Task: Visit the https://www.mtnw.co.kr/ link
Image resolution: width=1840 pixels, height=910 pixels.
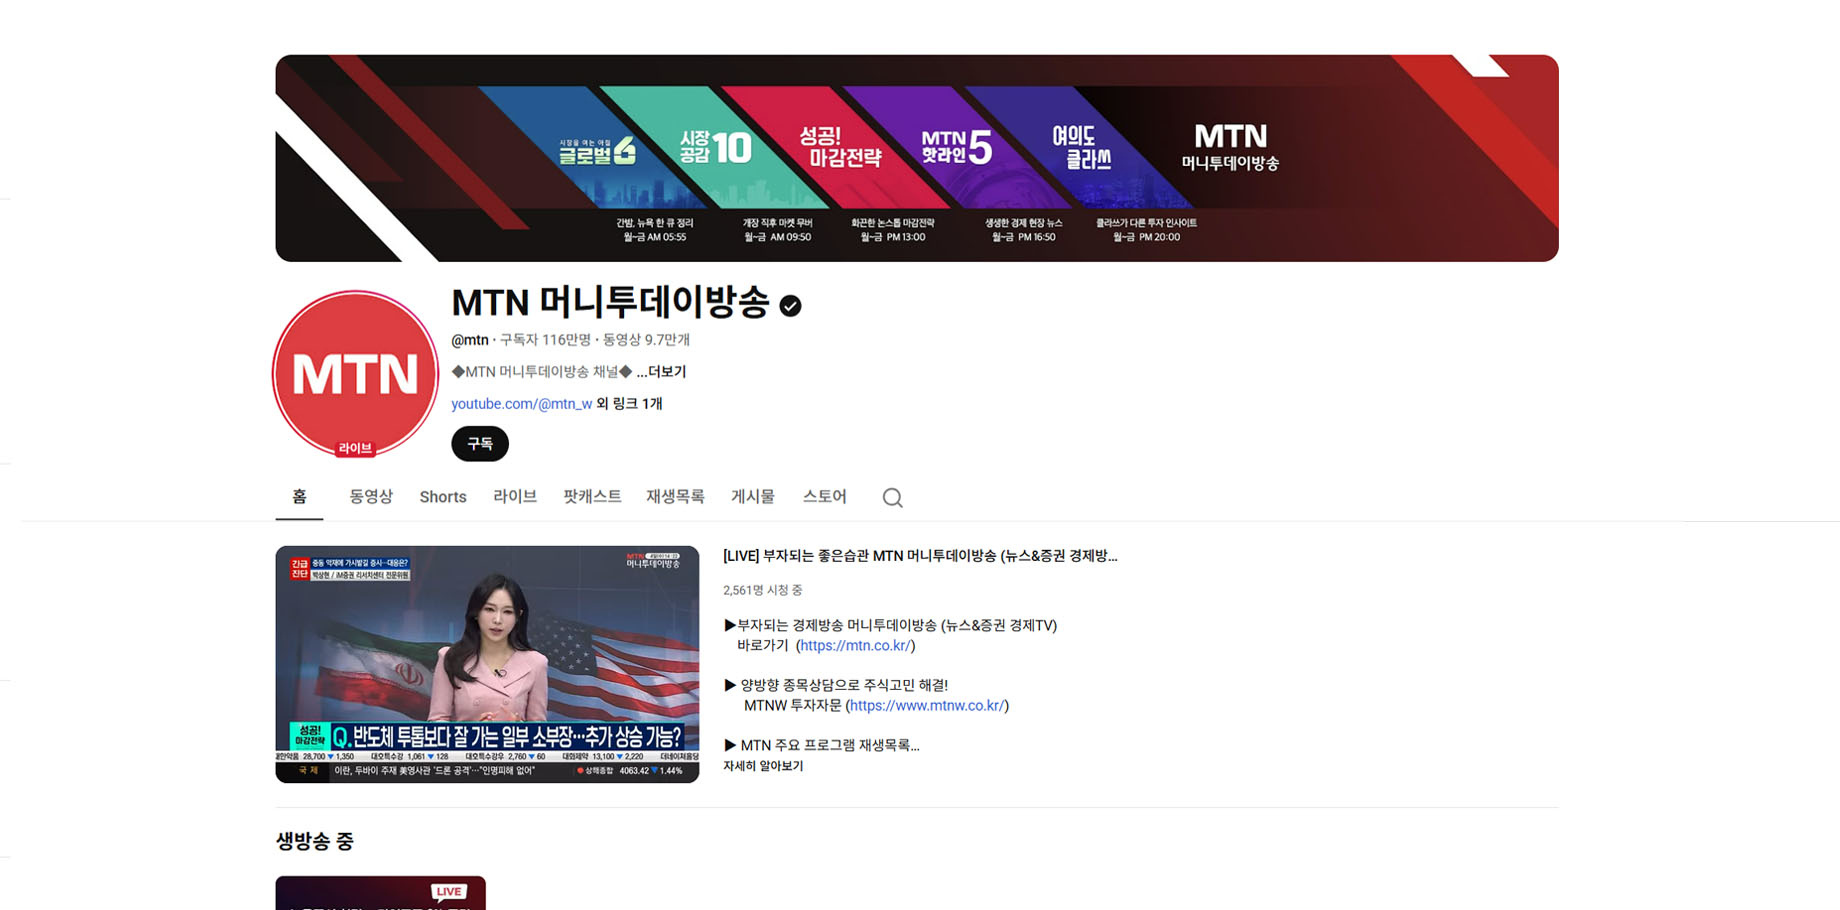Action: coord(927,706)
